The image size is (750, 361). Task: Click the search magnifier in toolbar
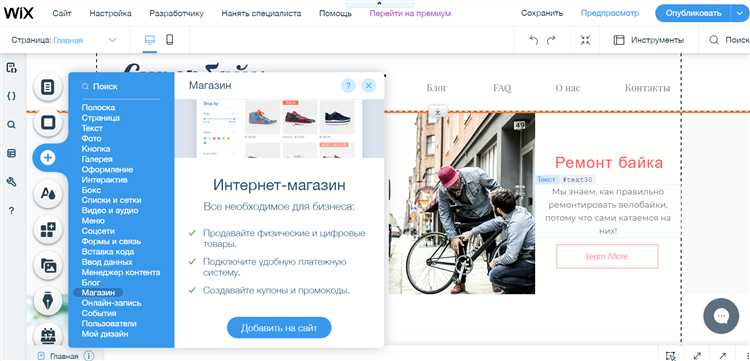714,40
